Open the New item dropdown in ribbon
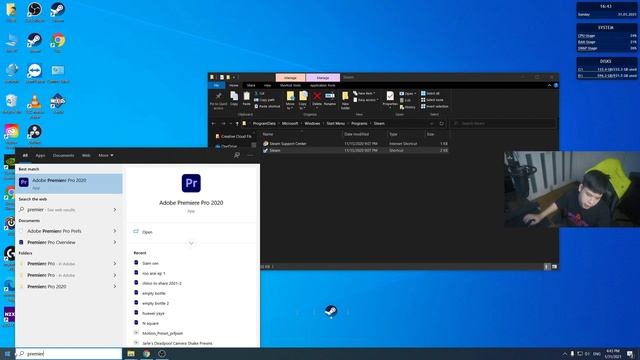 tap(364, 93)
